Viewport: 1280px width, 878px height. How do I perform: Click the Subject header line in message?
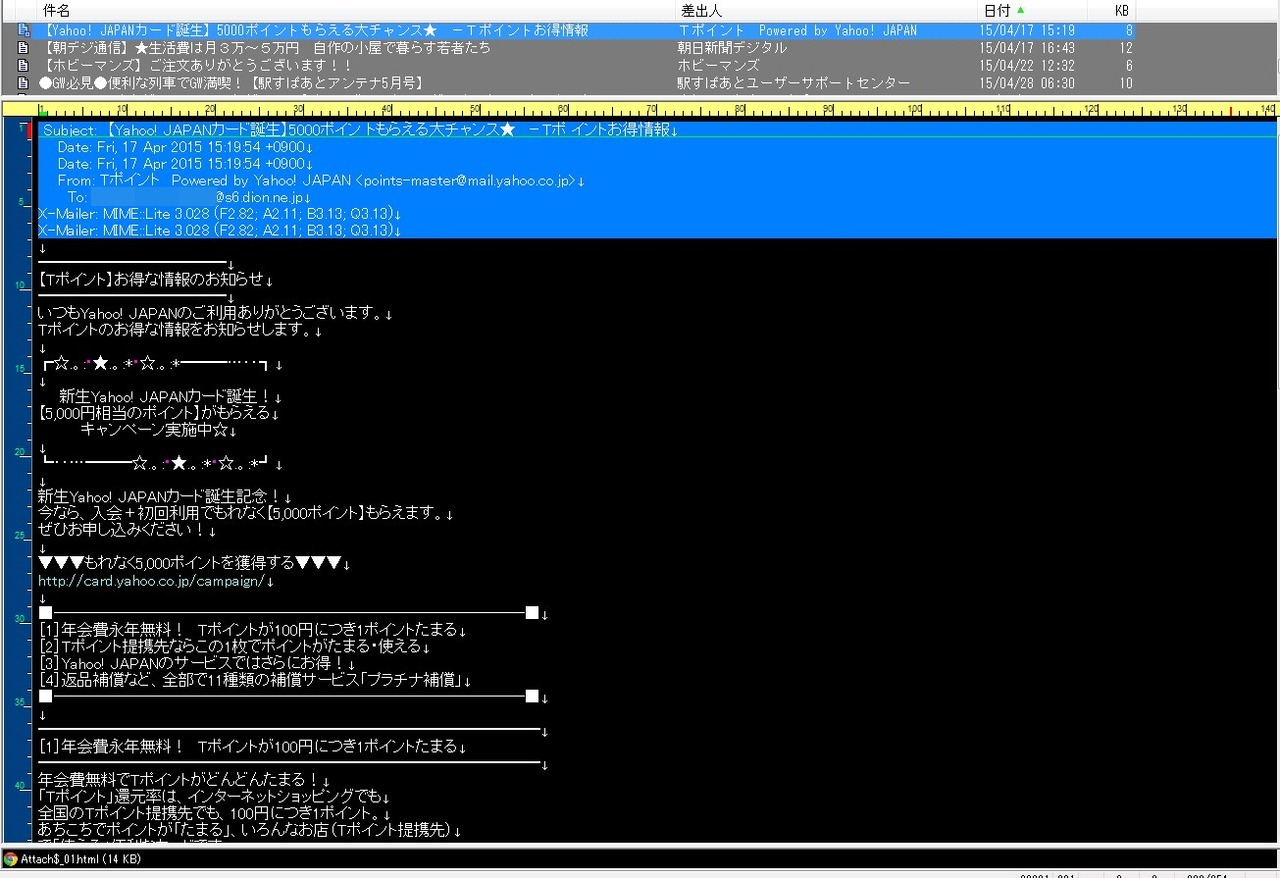(x=360, y=130)
